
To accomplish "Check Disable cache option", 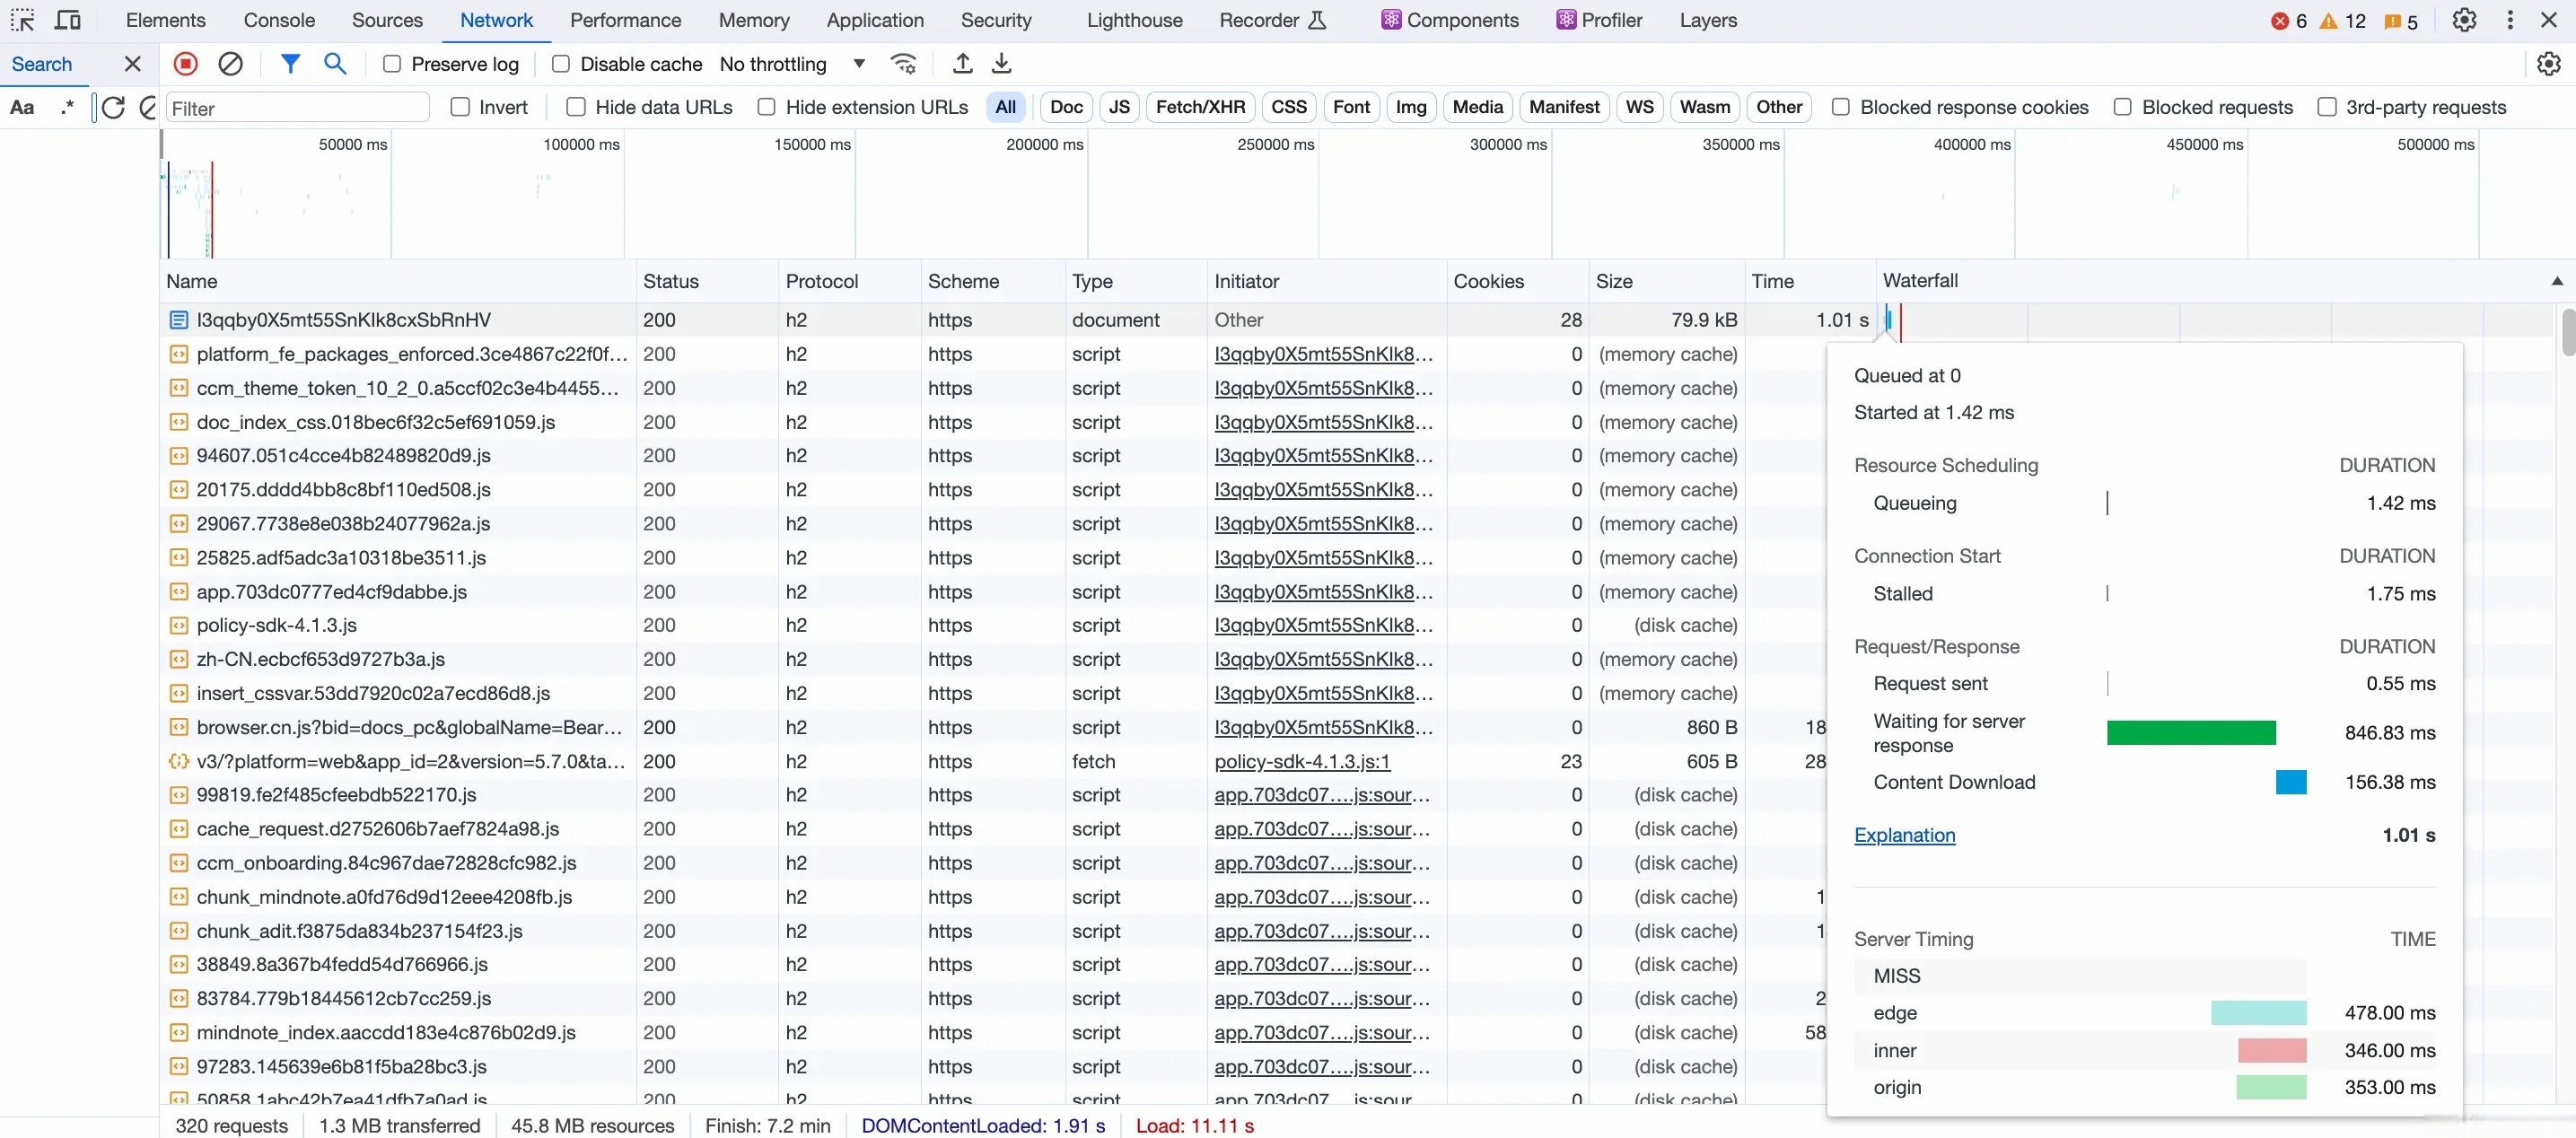I will [561, 64].
